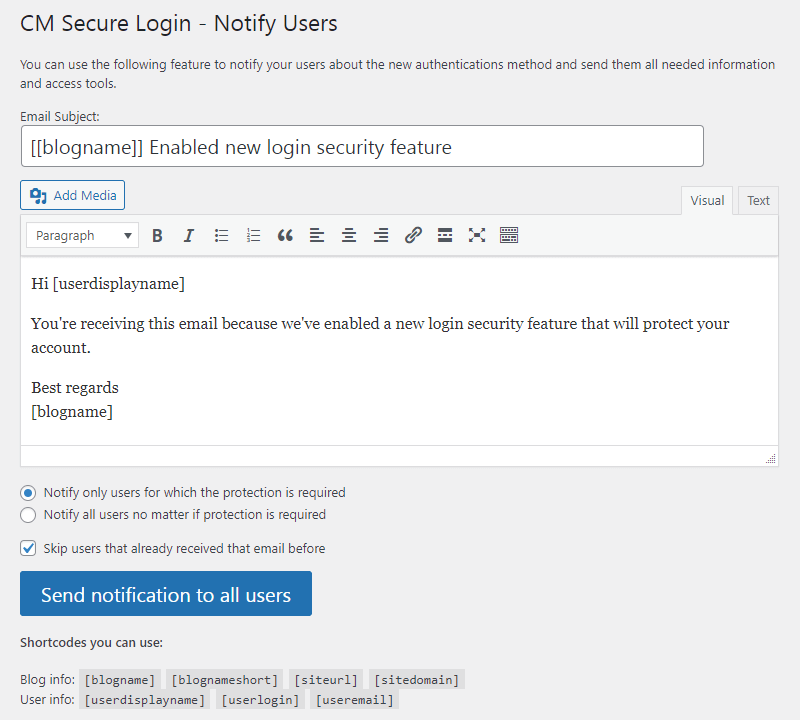
Task: Click Send notification to all users
Action: coord(166,594)
